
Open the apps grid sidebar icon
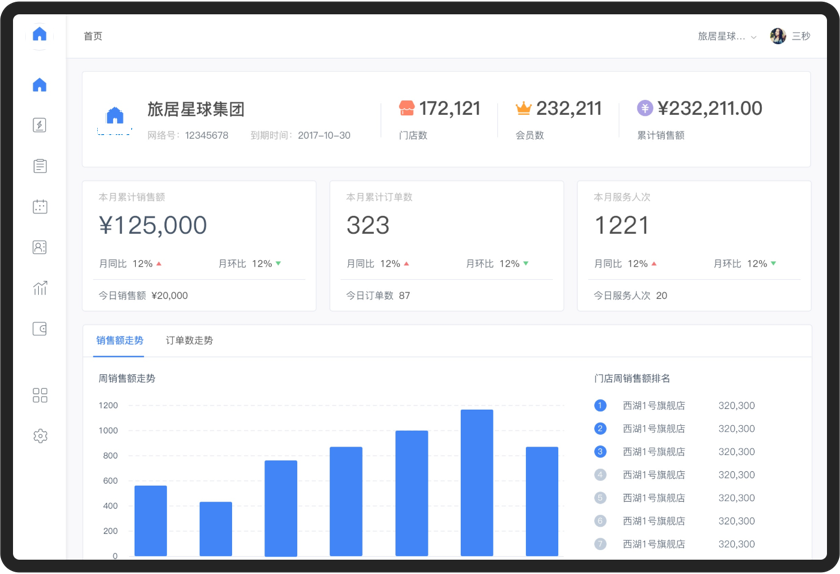tap(40, 396)
